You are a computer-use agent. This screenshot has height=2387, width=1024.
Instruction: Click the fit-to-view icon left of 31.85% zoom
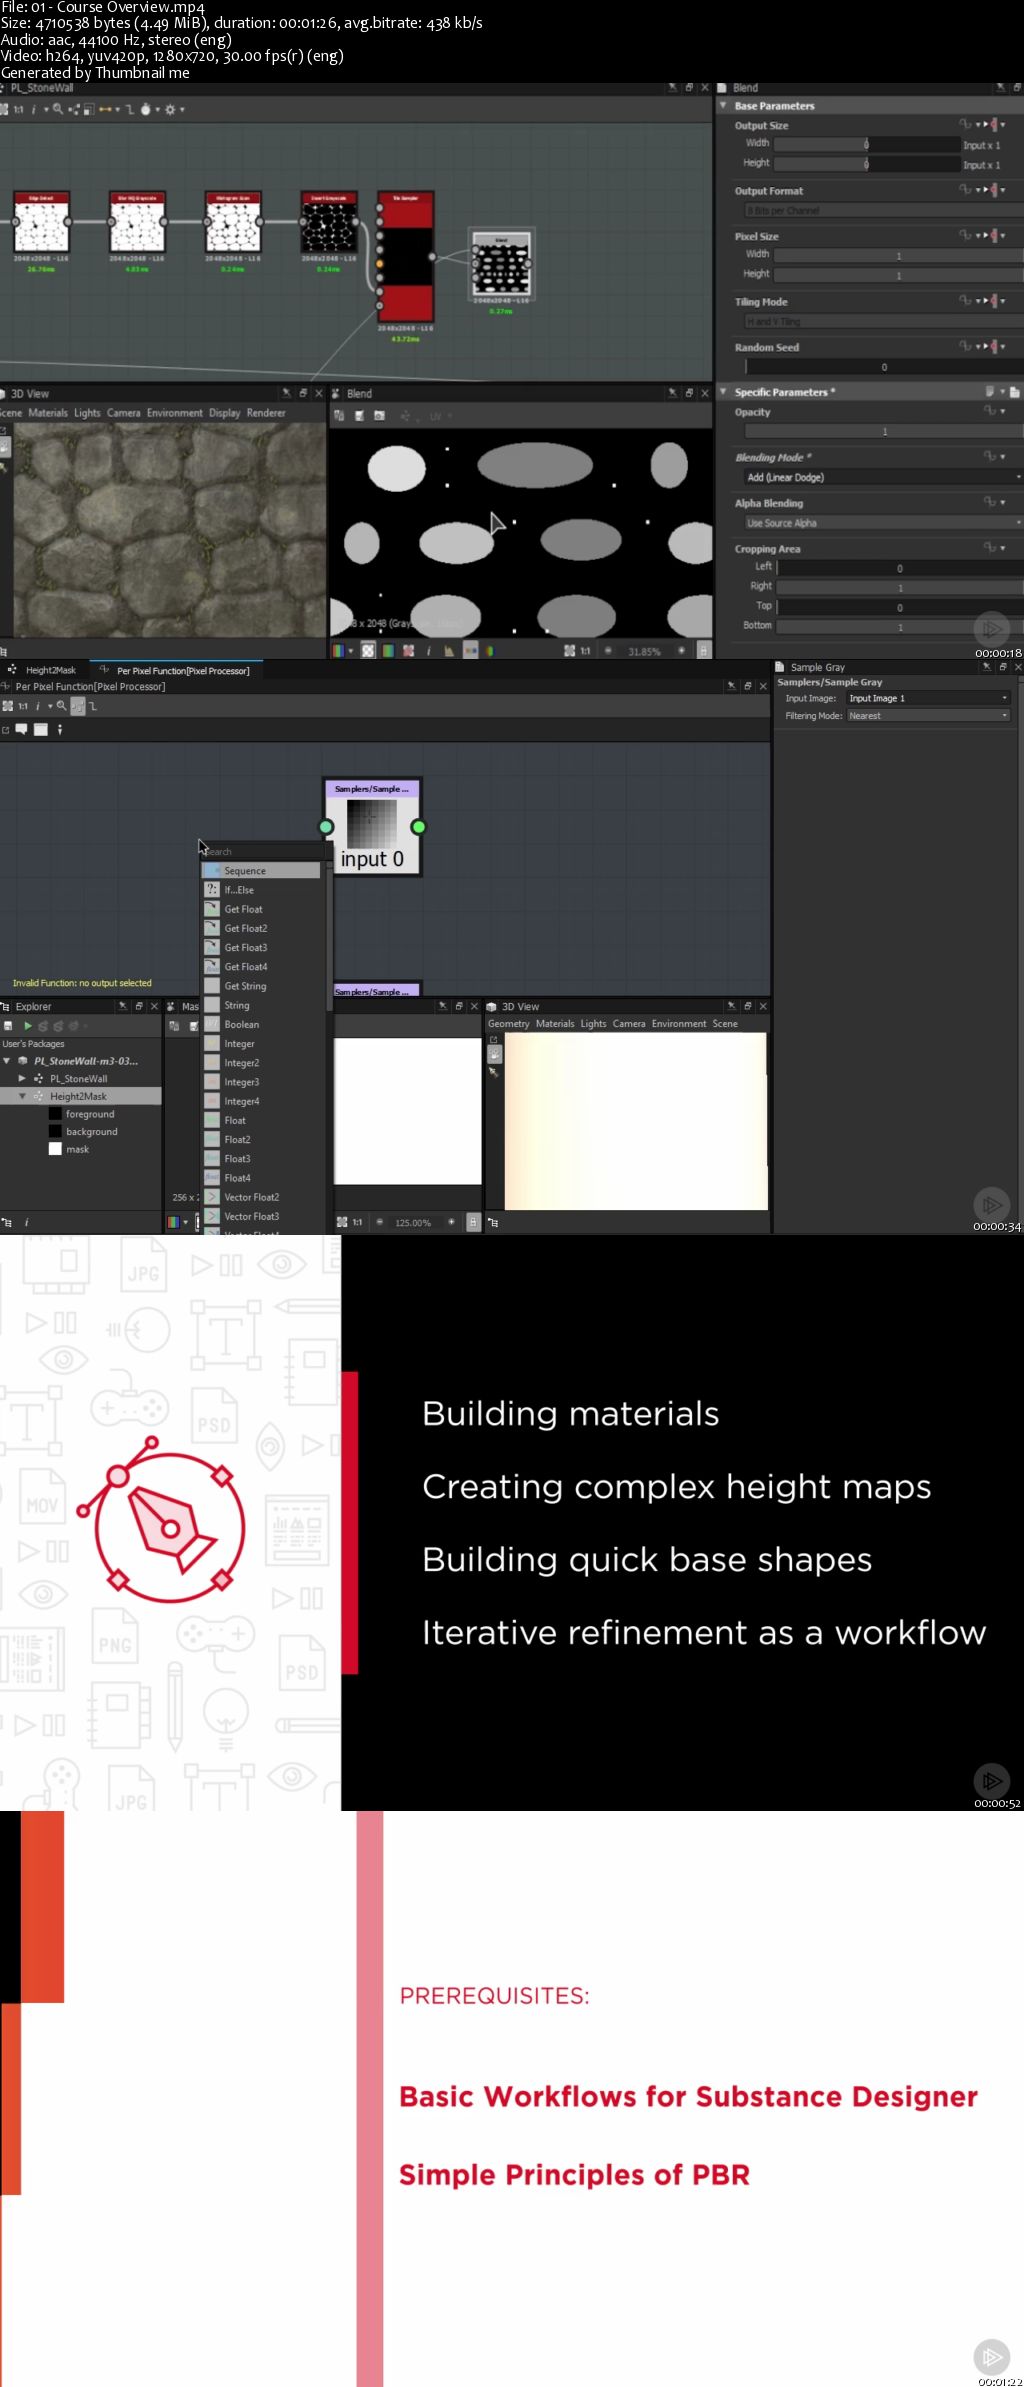coord(569,651)
